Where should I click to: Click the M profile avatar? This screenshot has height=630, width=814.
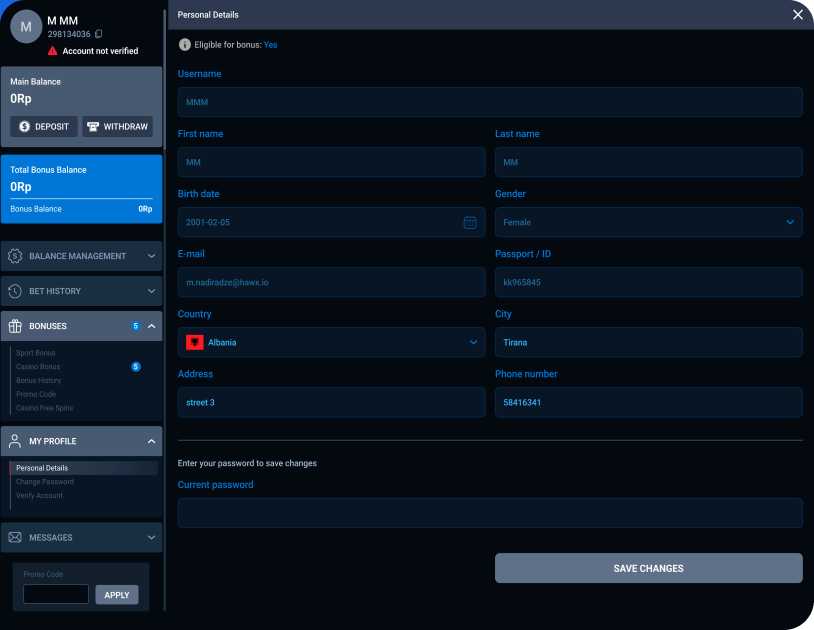tap(26, 27)
